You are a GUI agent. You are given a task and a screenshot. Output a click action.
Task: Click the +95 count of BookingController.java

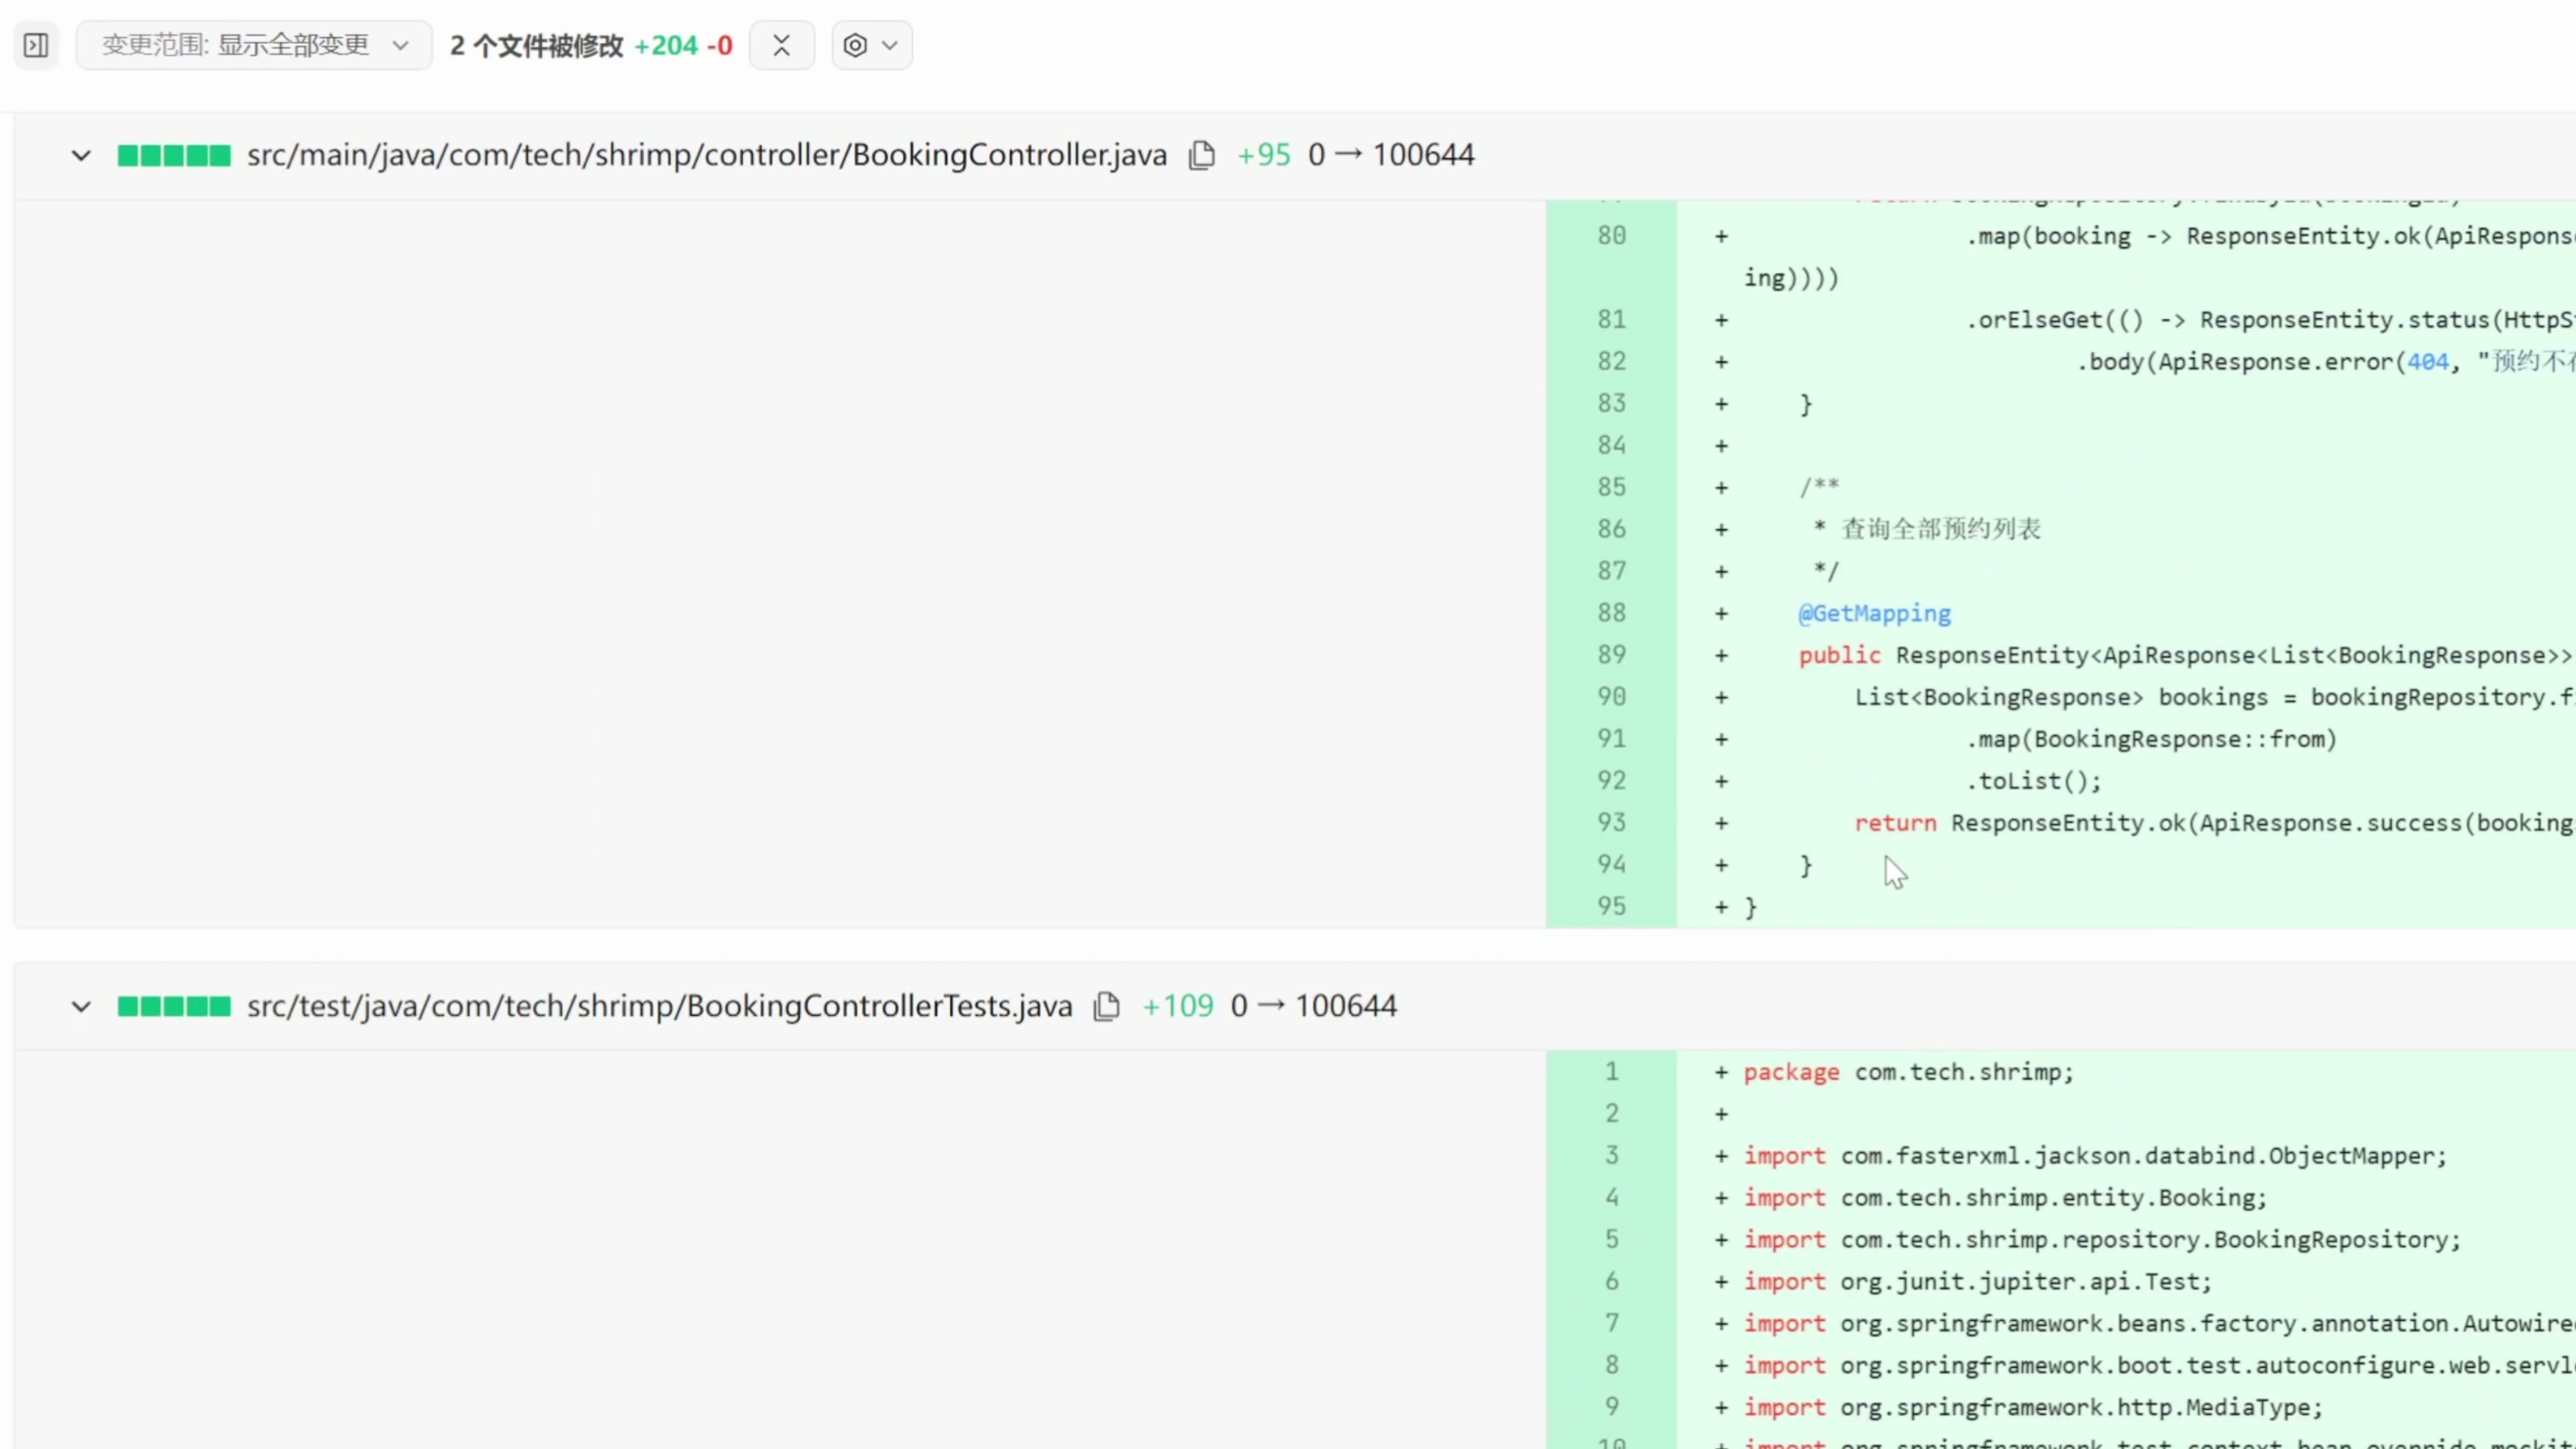[1264, 155]
